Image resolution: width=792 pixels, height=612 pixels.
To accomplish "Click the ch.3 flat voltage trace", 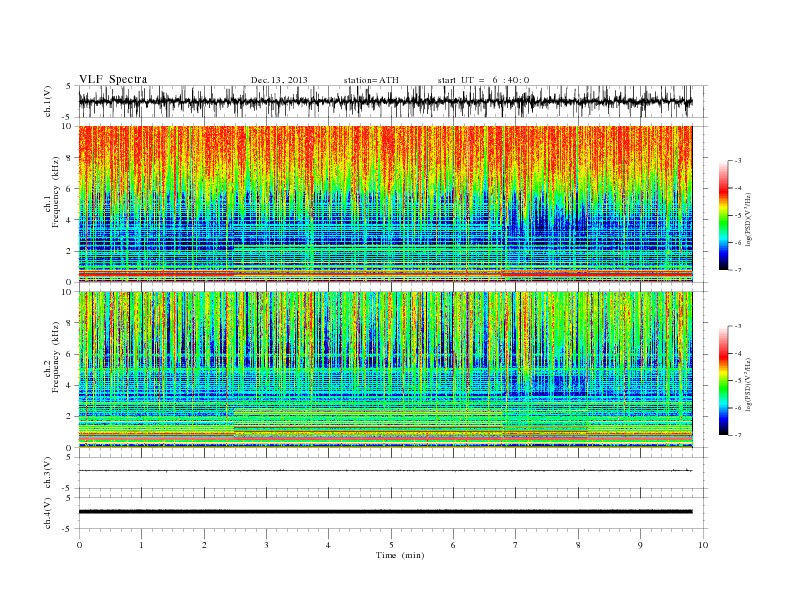I will click(385, 471).
